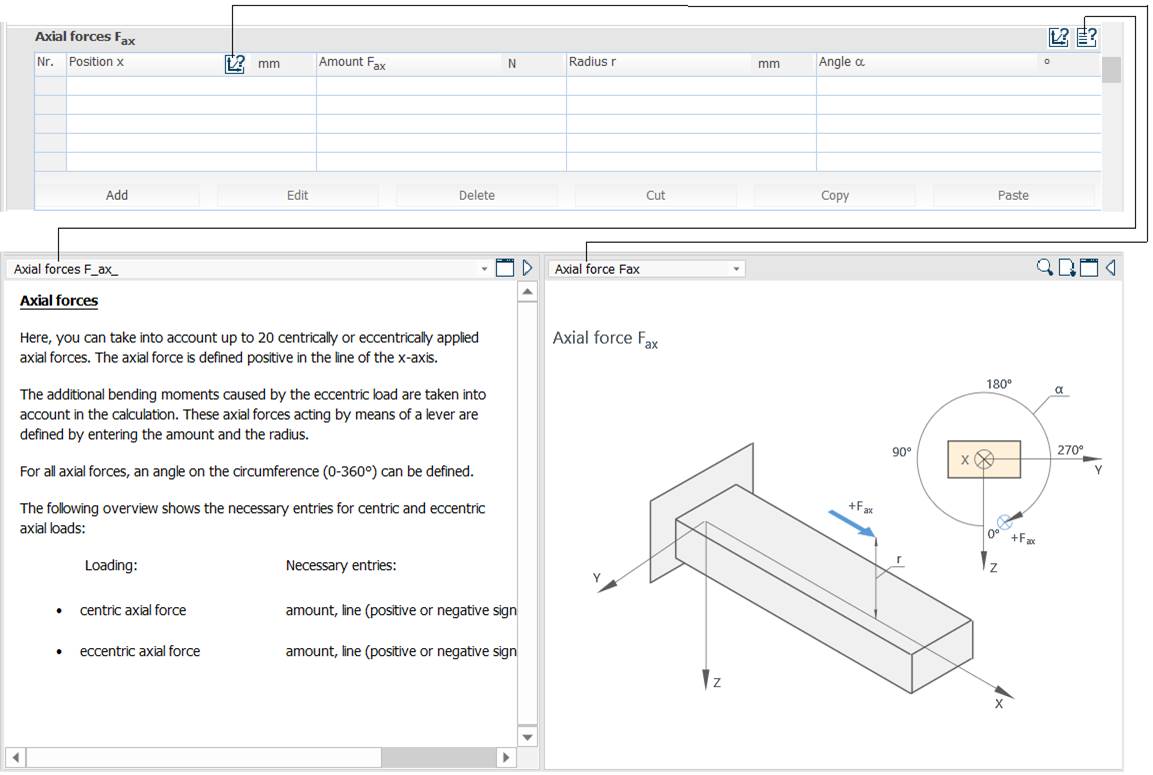Click 'Nr.' column header
This screenshot has height=775, width=1153.
(x=50, y=64)
